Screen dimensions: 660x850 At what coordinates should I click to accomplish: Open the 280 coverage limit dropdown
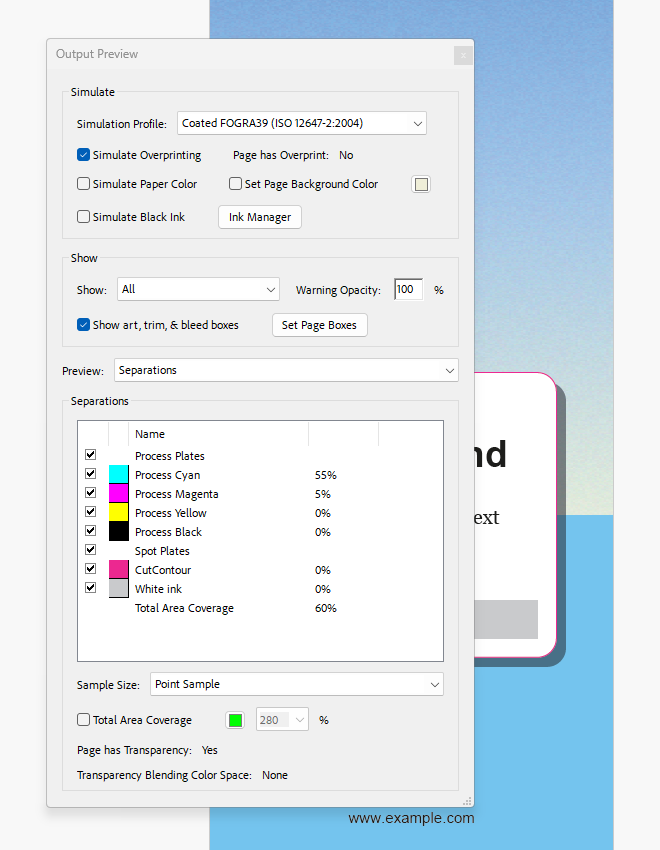click(x=282, y=720)
